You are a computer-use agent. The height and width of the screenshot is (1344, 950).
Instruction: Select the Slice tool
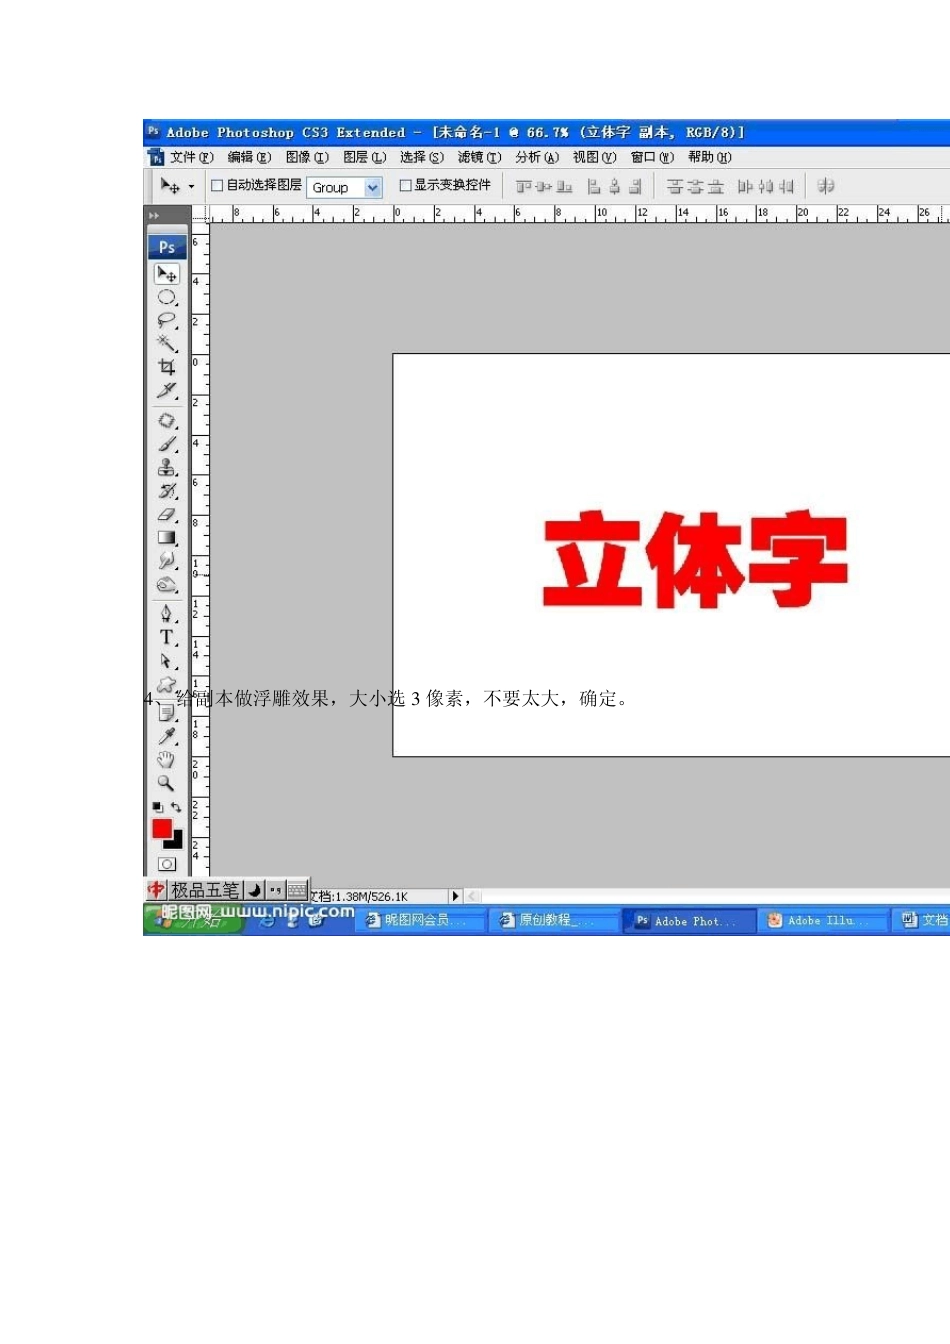[166, 390]
